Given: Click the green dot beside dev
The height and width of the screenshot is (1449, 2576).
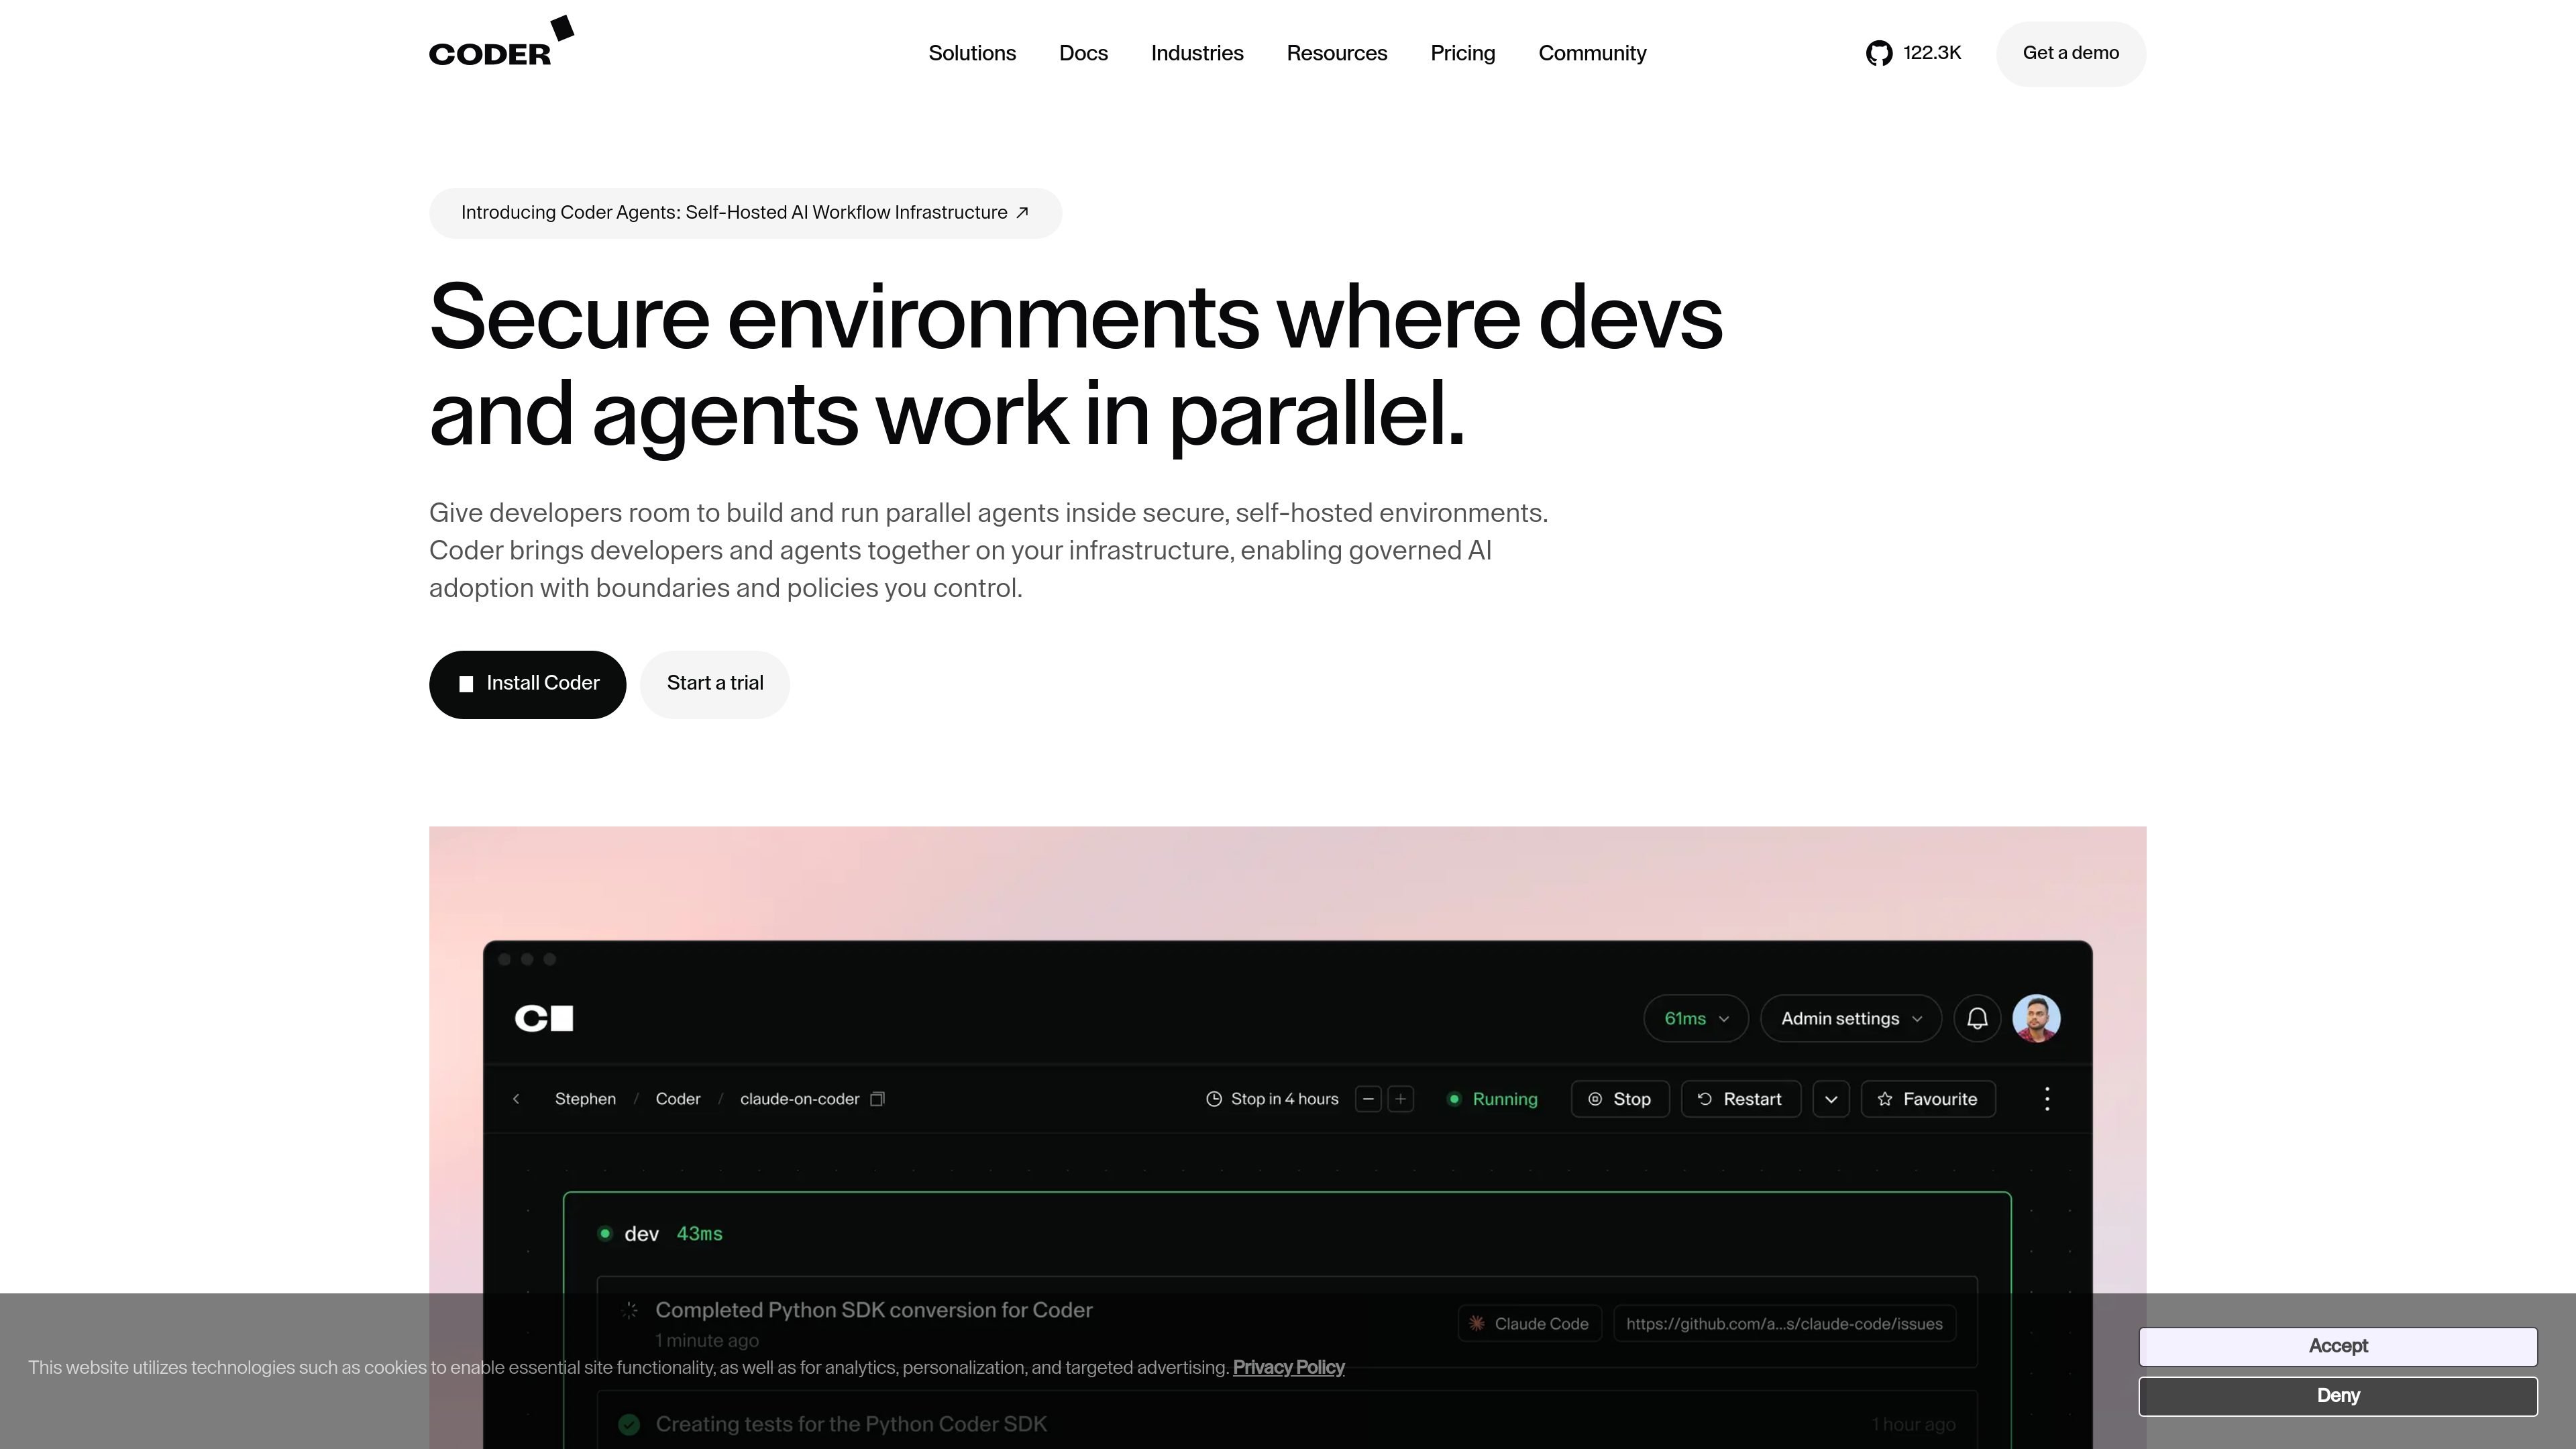Looking at the screenshot, I should tap(605, 1233).
